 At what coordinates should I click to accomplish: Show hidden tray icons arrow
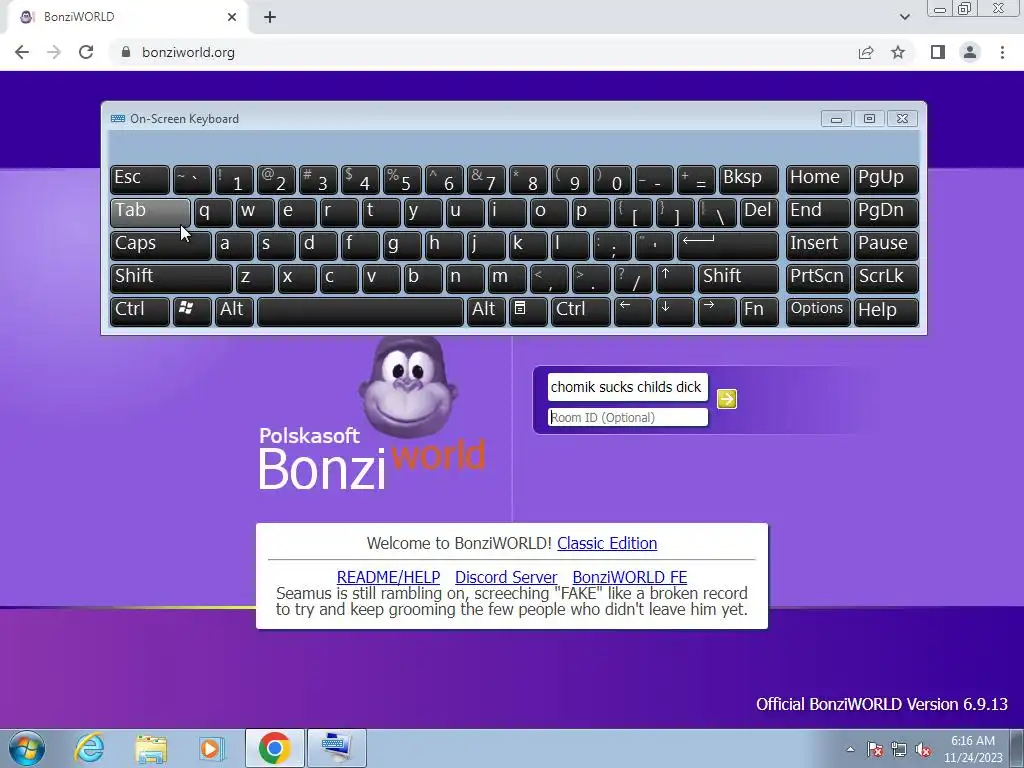850,749
